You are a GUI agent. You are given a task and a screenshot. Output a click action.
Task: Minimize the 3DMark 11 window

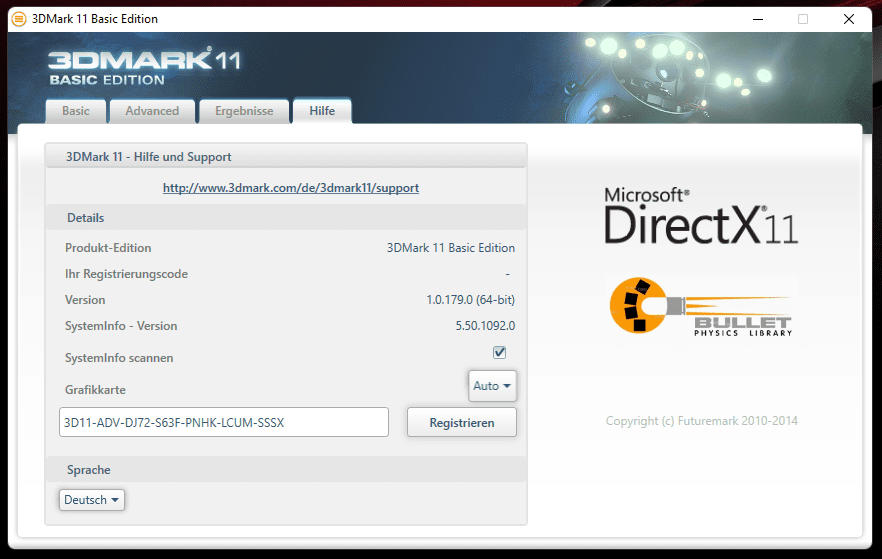(x=758, y=19)
